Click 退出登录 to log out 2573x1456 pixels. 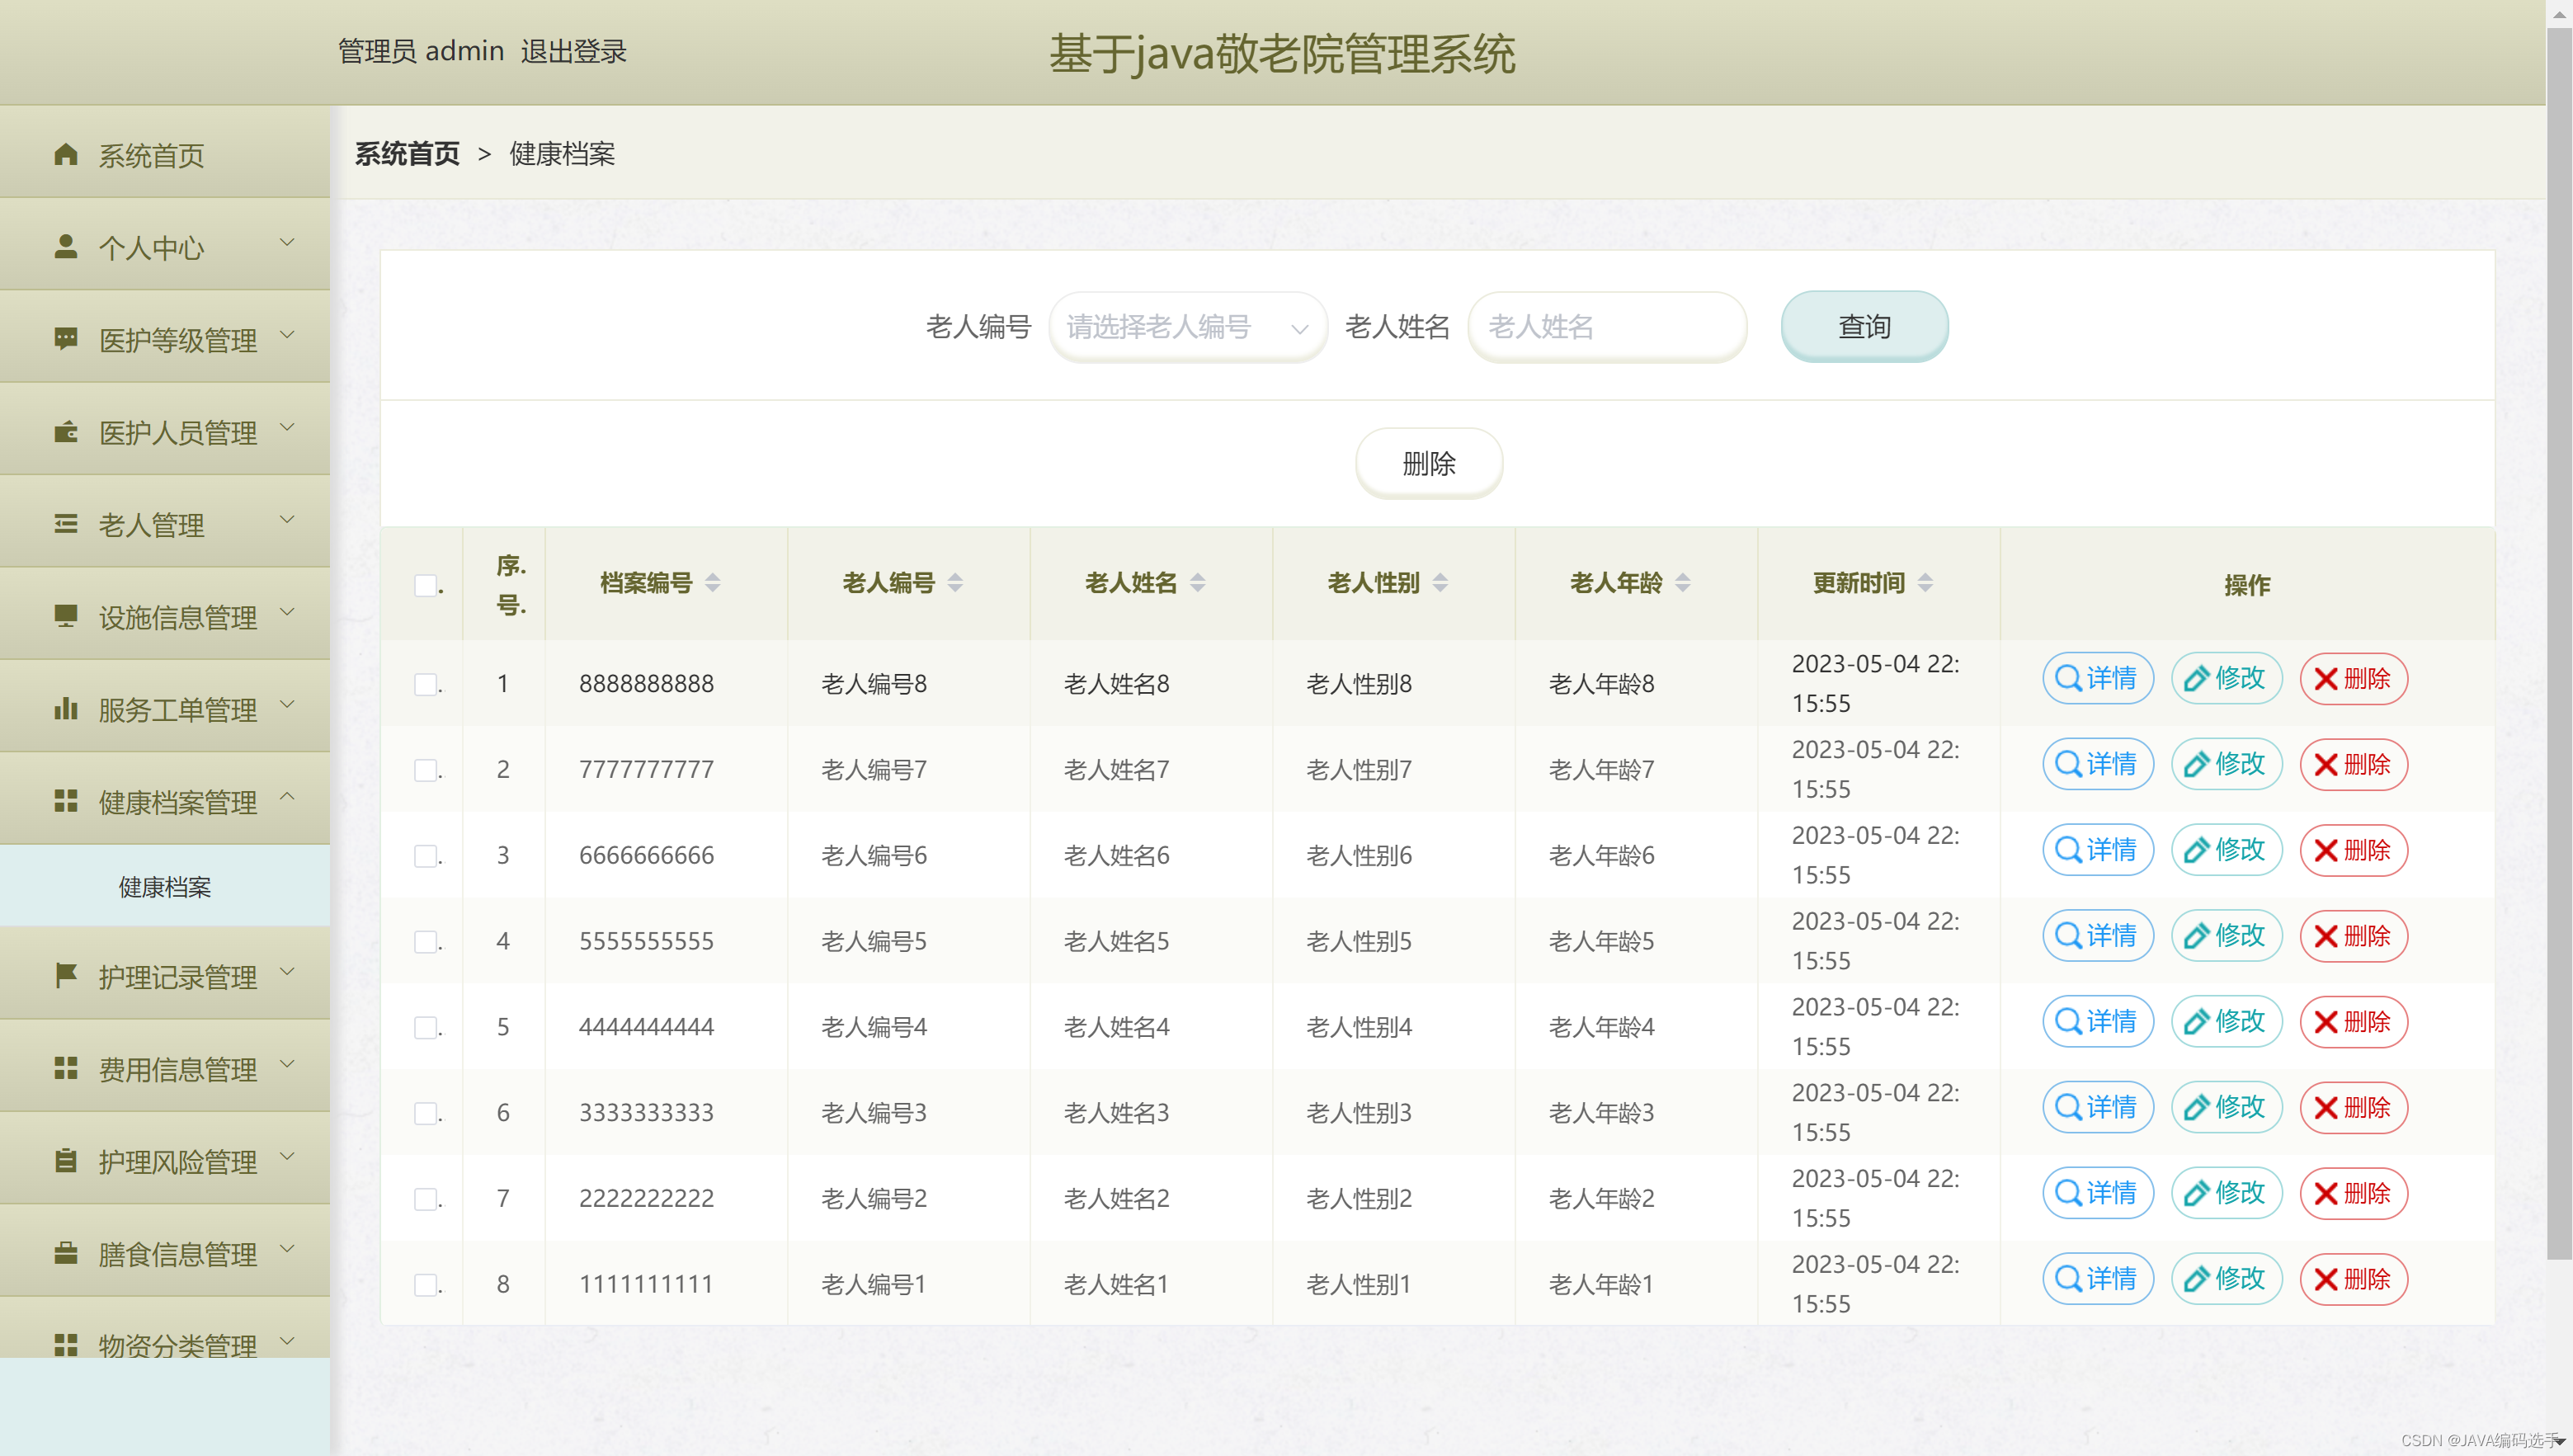(x=573, y=51)
